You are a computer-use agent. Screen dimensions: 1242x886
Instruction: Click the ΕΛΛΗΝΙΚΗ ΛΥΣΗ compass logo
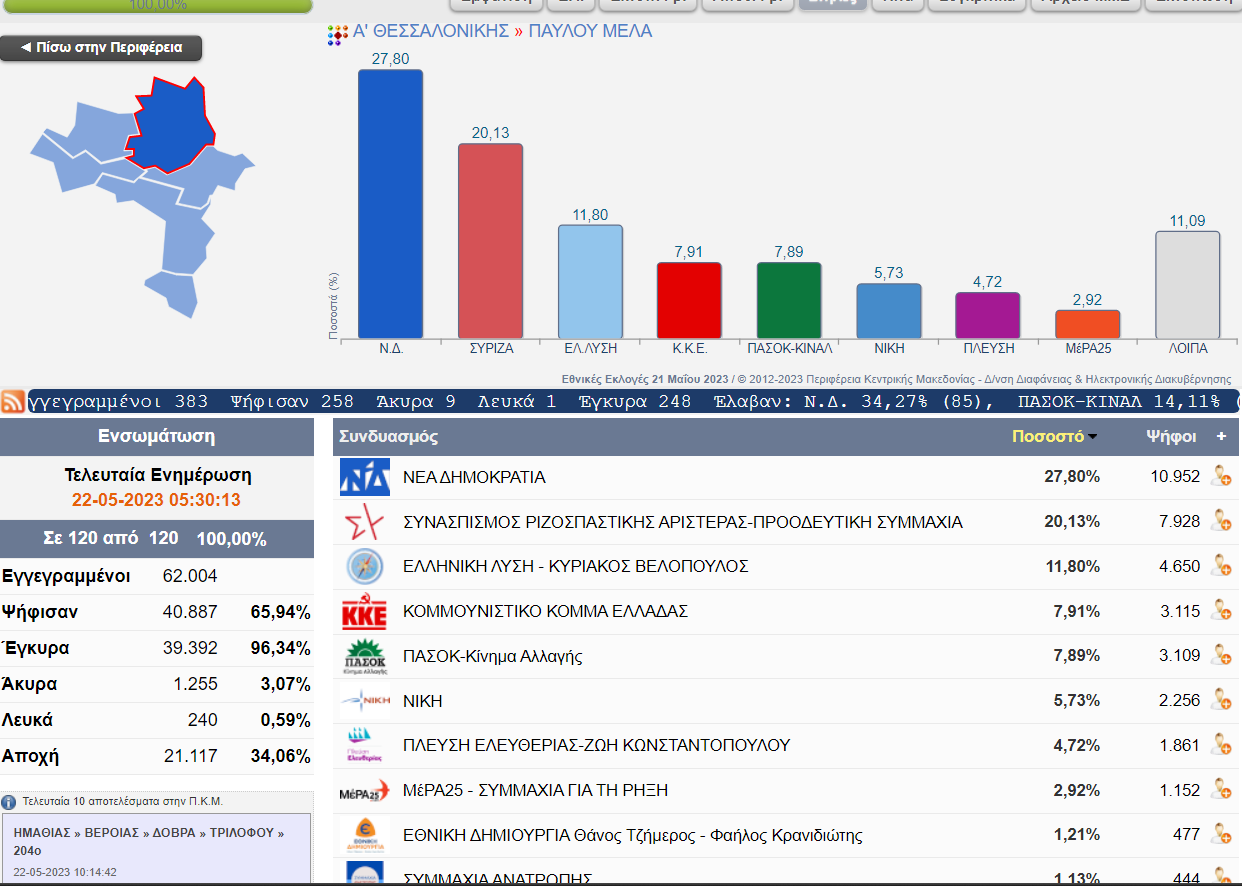click(364, 566)
